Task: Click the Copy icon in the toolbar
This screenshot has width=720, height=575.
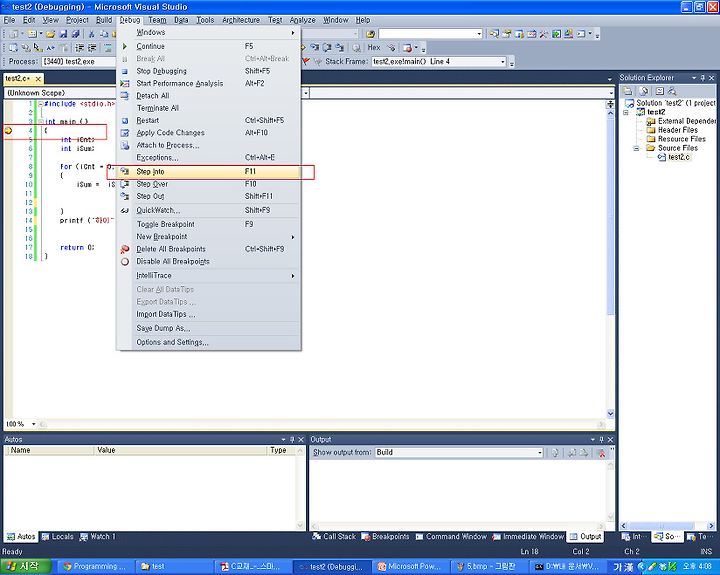Action: pos(104,34)
